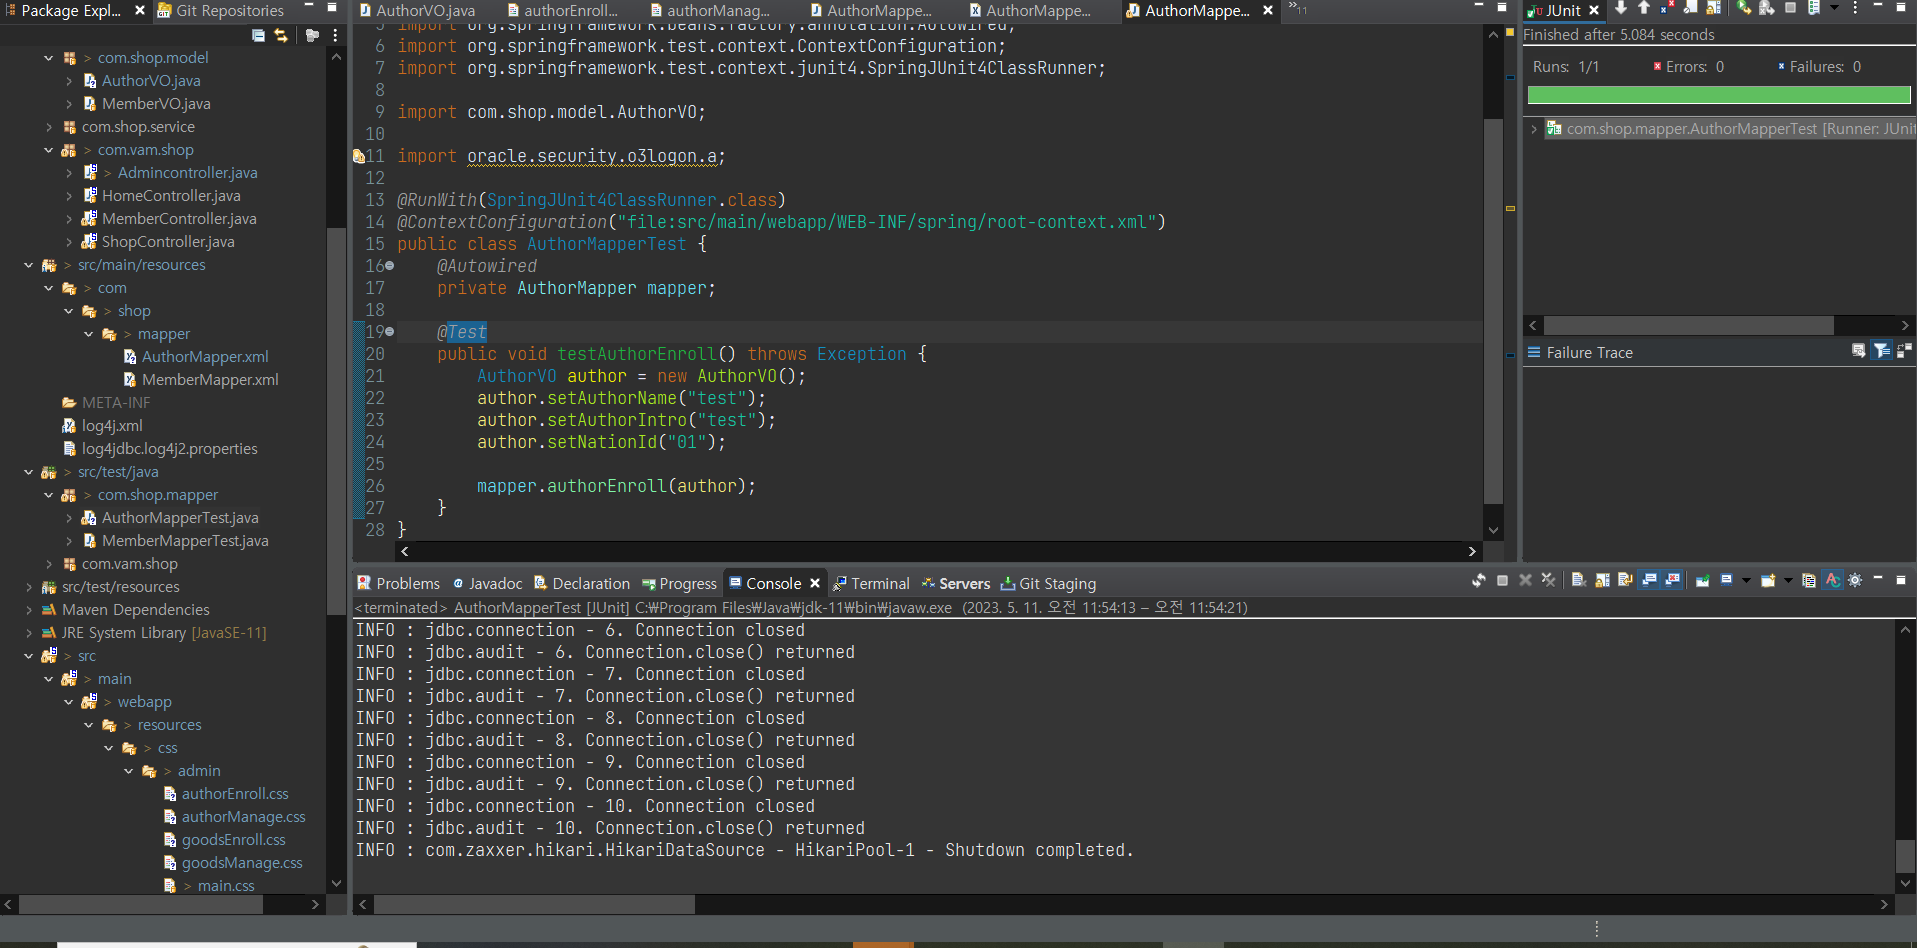This screenshot has height=948, width=1917.
Task: Click Package Explorer horizontal scrollbar
Action: (x=141, y=904)
